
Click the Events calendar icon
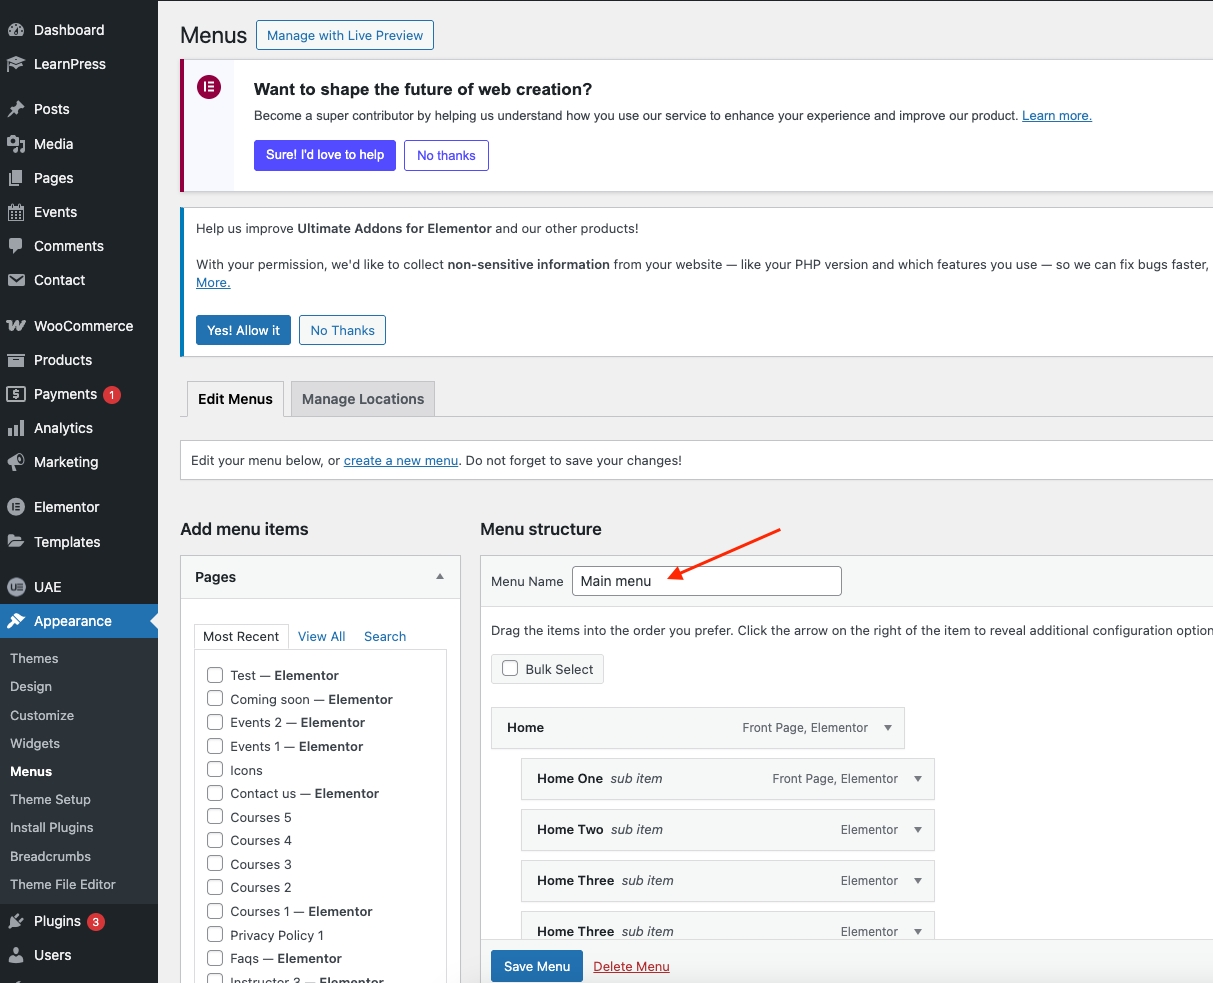click(x=16, y=212)
